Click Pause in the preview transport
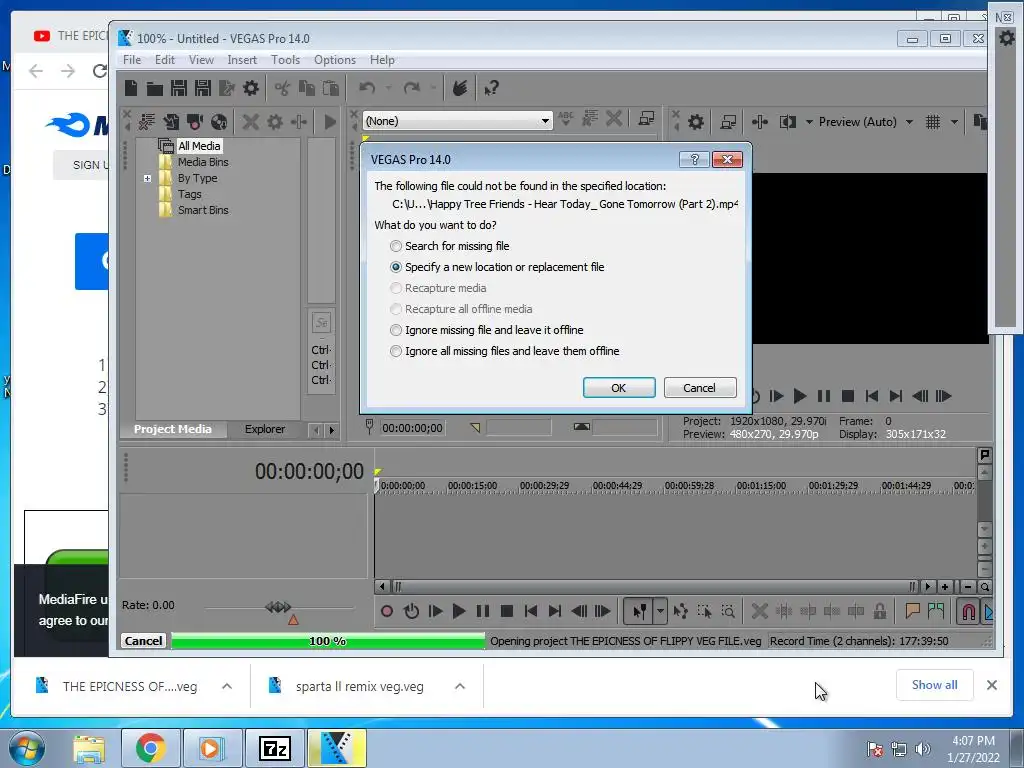1024x768 pixels. (x=824, y=396)
